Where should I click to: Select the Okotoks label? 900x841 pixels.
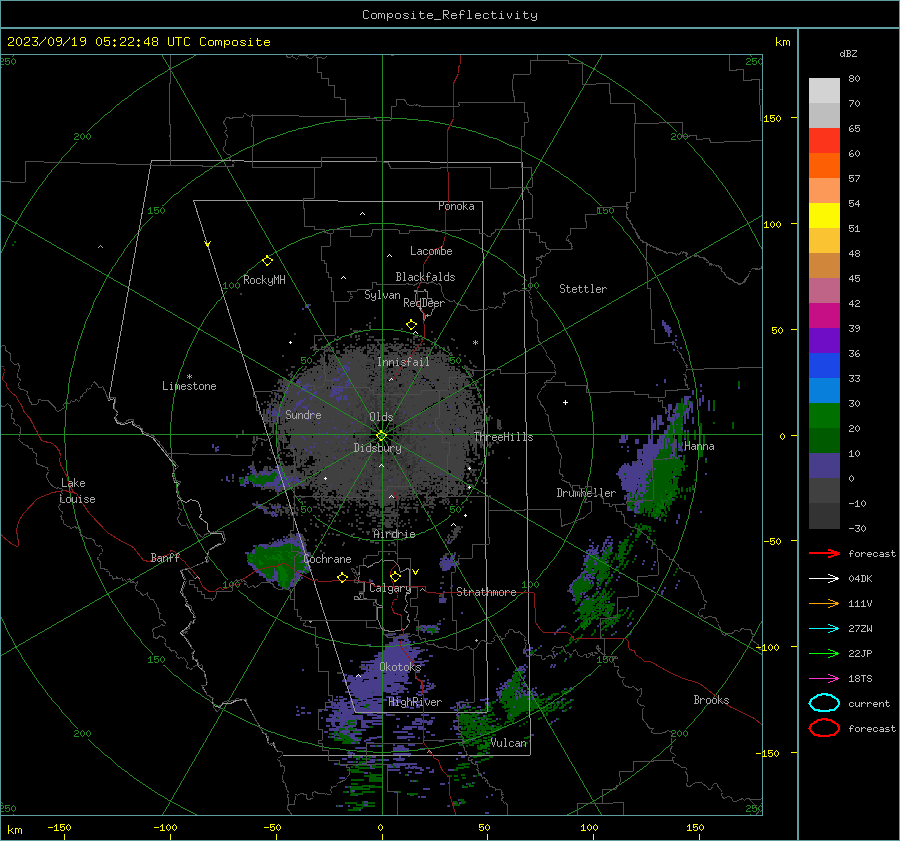[400, 667]
